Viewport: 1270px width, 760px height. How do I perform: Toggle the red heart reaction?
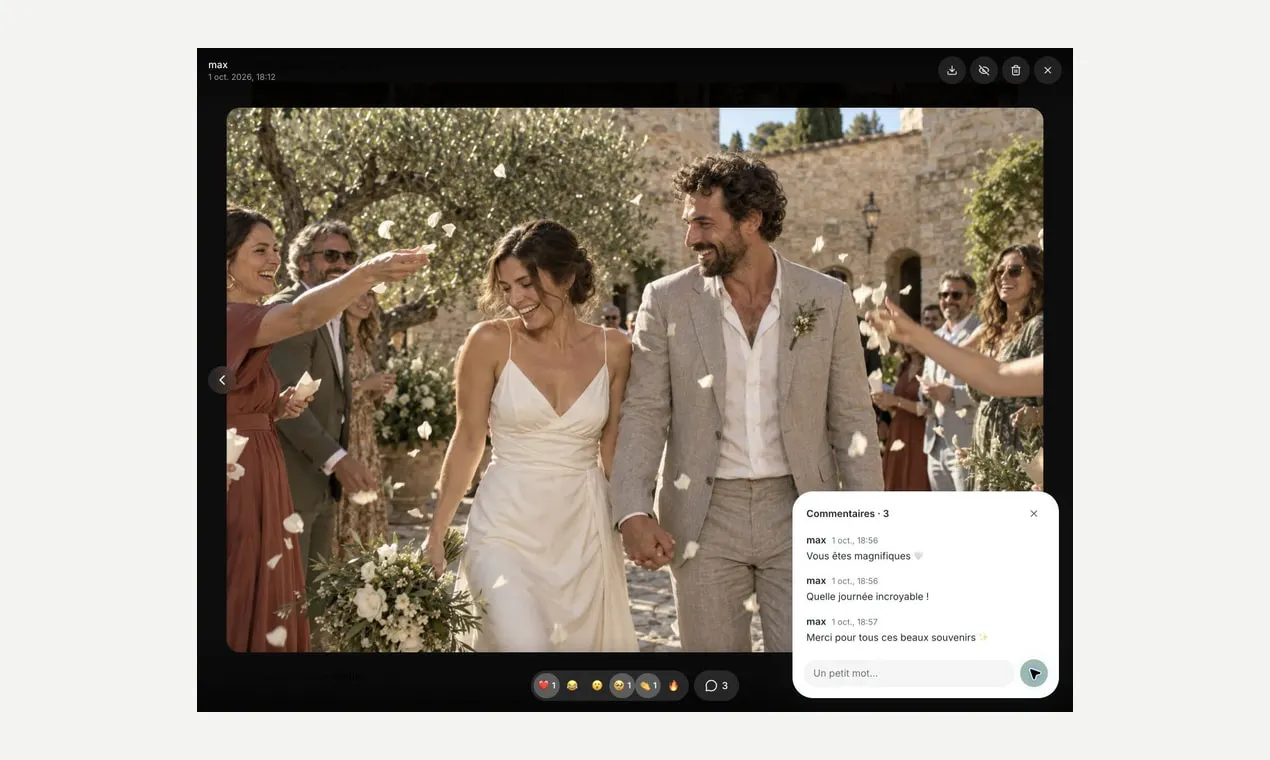[x=547, y=686]
